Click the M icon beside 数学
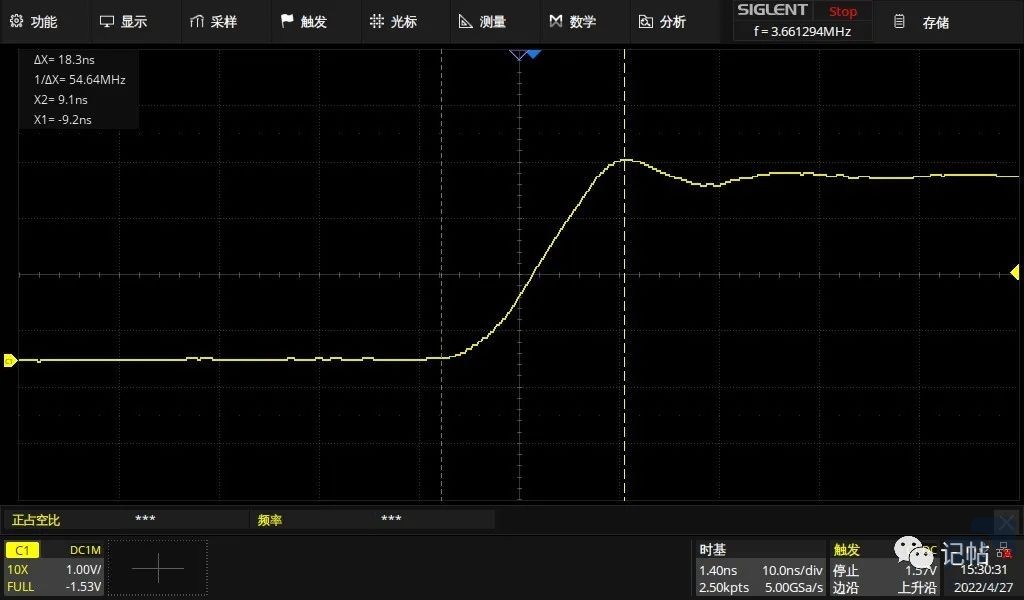 tap(556, 22)
